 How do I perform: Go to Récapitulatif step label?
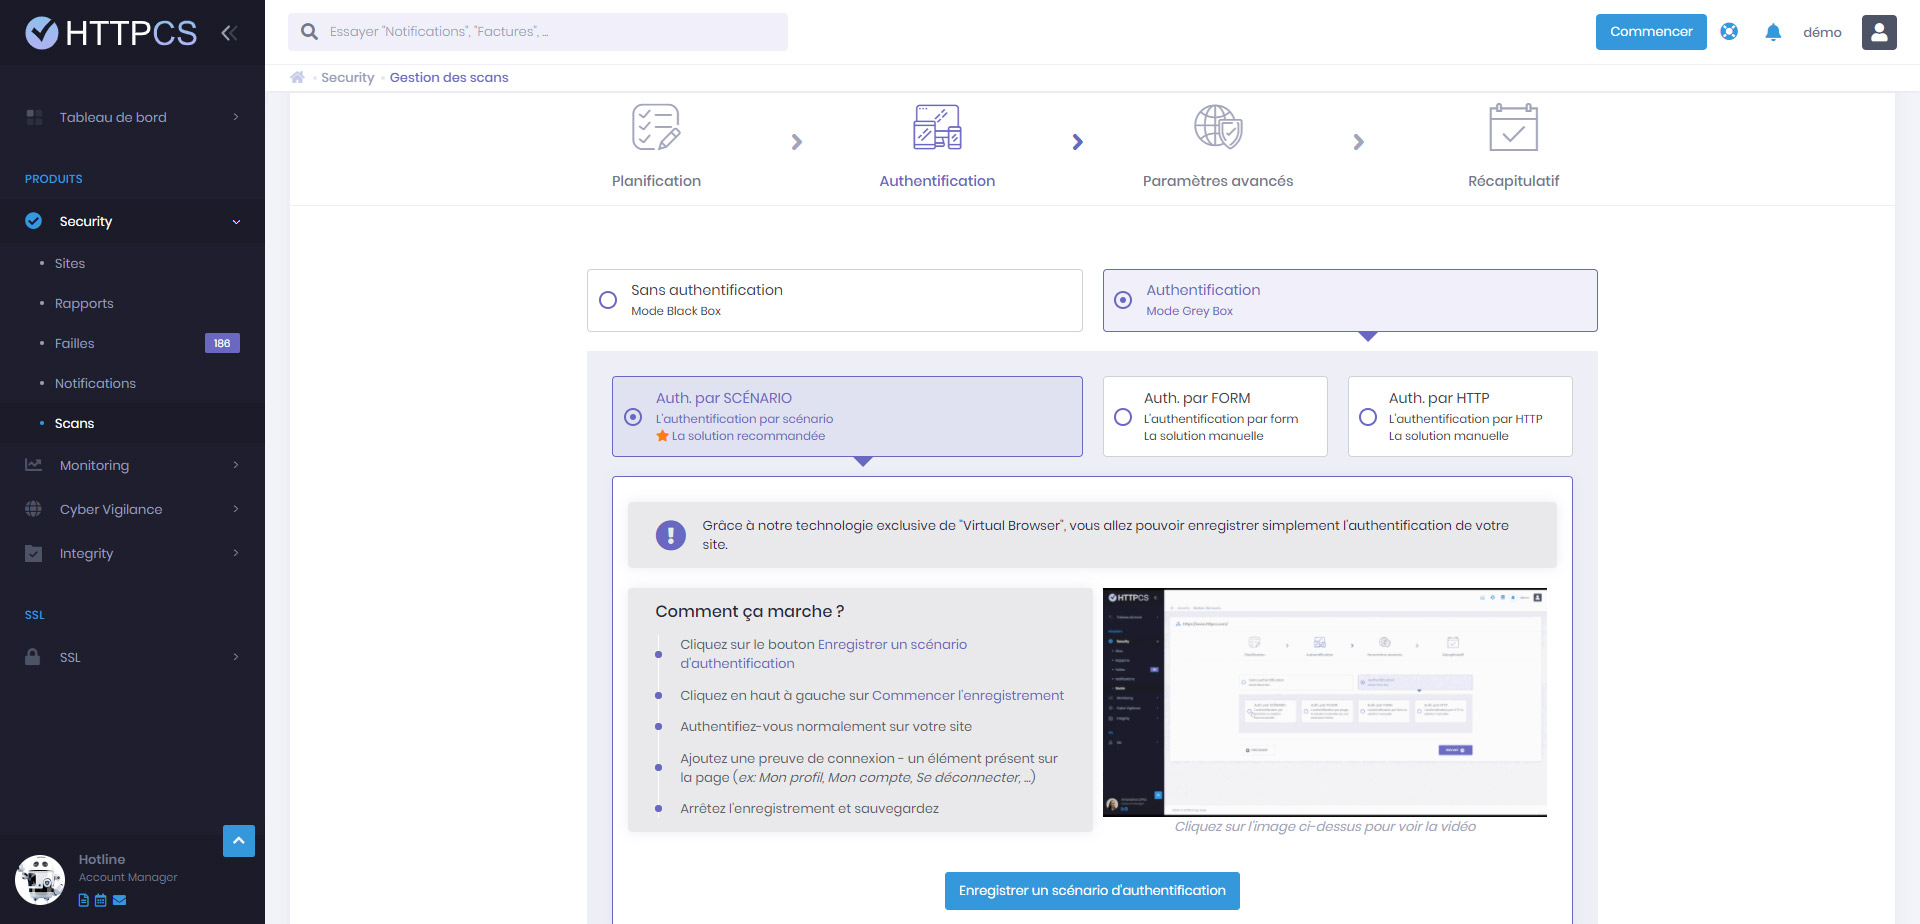1513,181
